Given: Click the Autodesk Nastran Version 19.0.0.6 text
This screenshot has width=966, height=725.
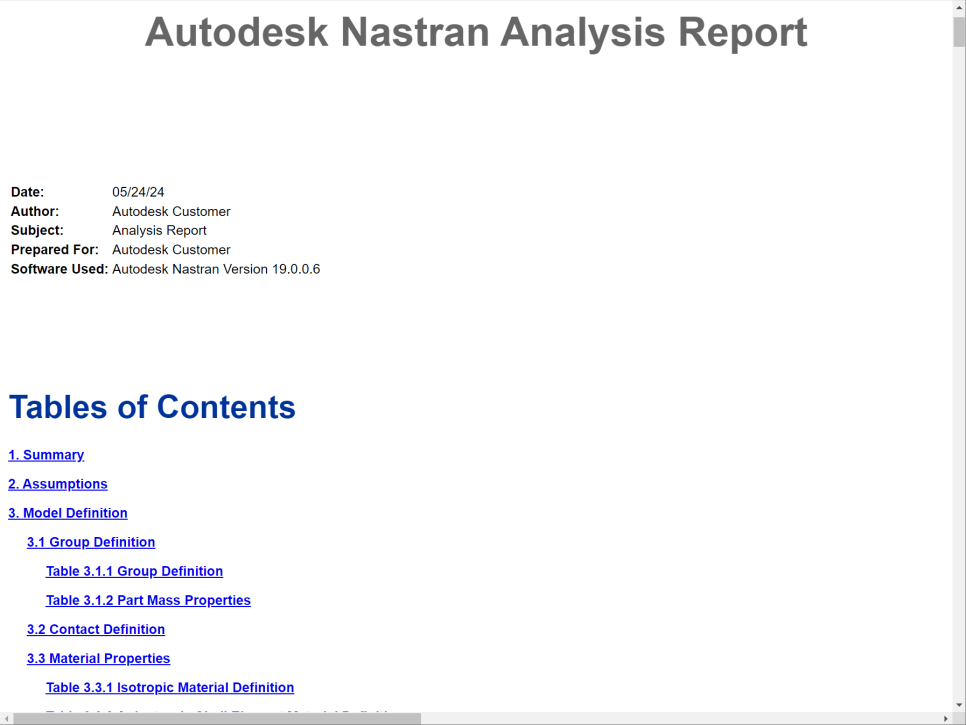Looking at the screenshot, I should point(216,269).
